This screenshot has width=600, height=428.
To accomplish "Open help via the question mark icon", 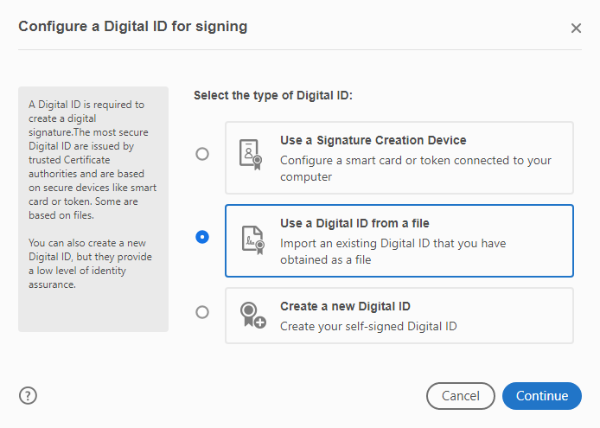I will 28,395.
